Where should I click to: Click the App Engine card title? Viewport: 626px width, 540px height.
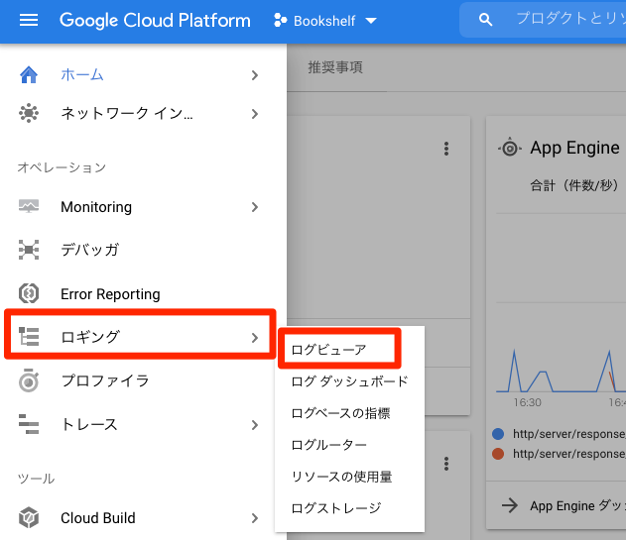pos(574,148)
